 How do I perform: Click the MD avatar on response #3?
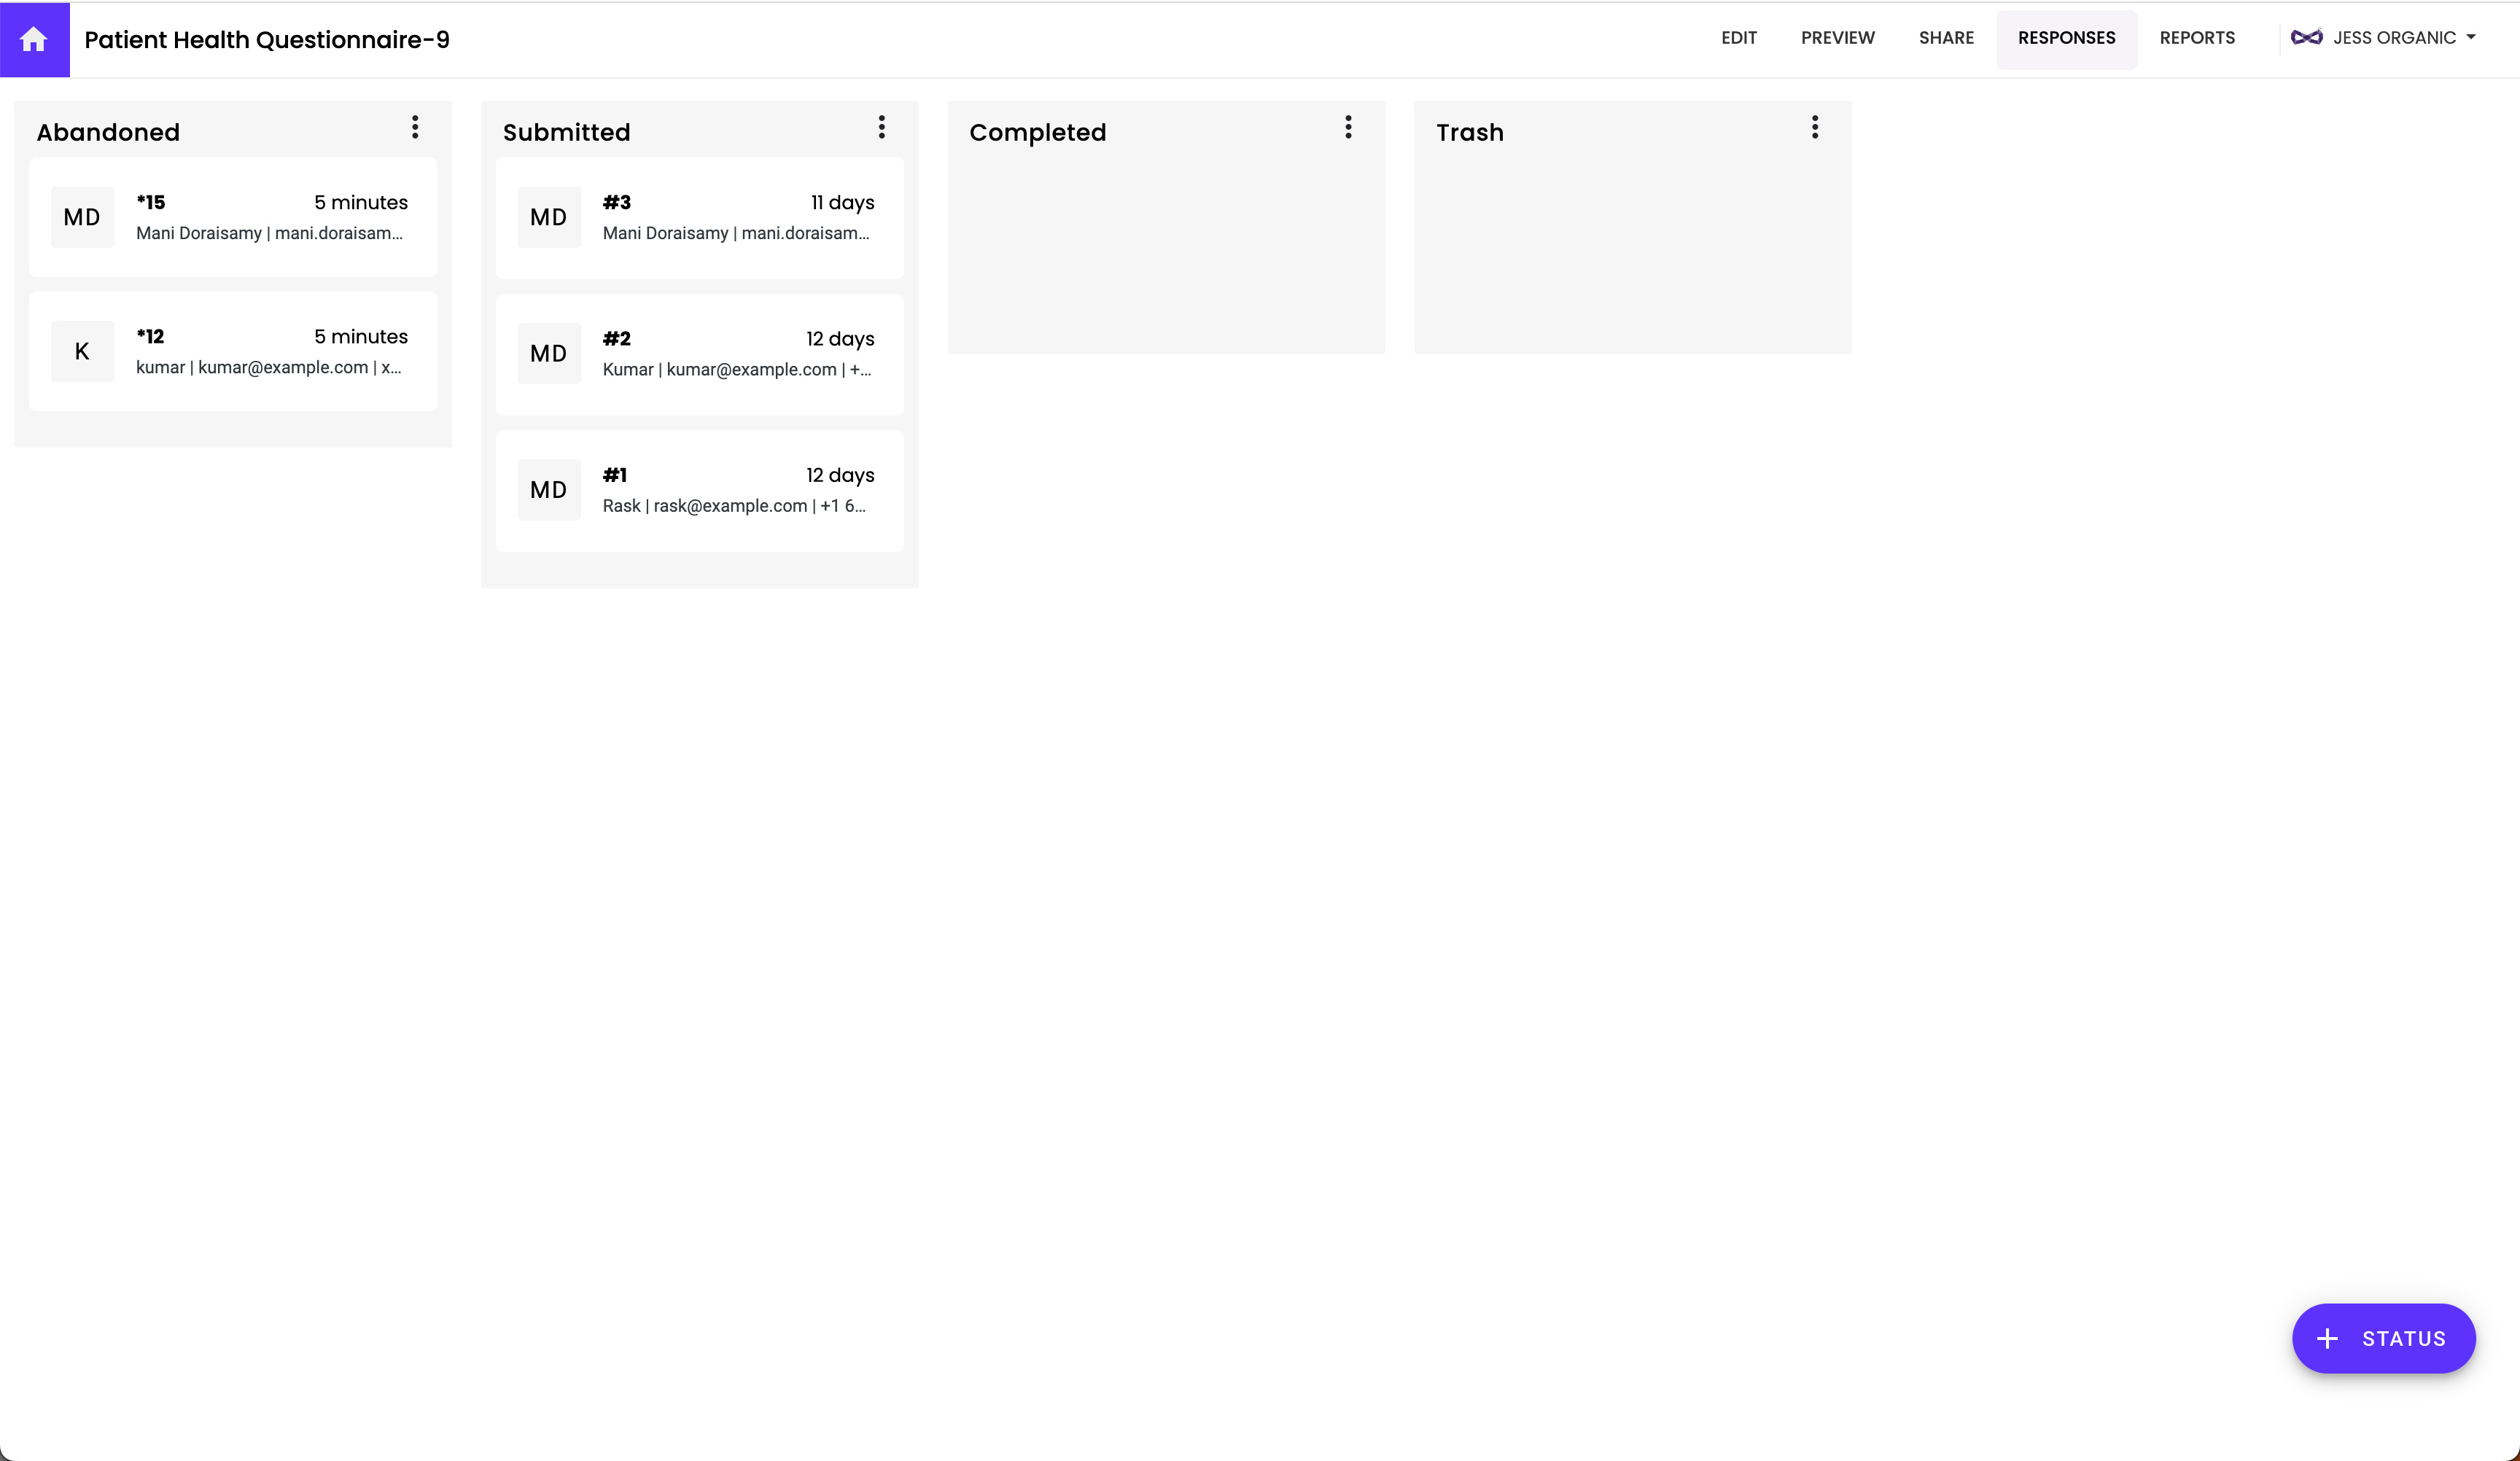[x=548, y=216]
